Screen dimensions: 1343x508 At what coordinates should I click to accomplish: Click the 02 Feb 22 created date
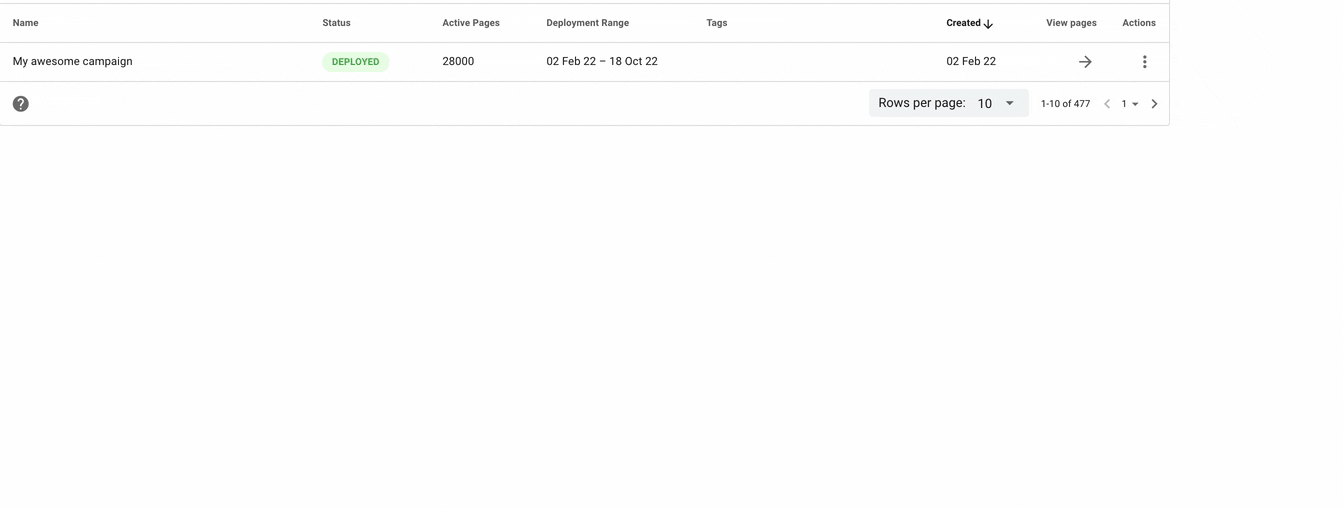[971, 62]
